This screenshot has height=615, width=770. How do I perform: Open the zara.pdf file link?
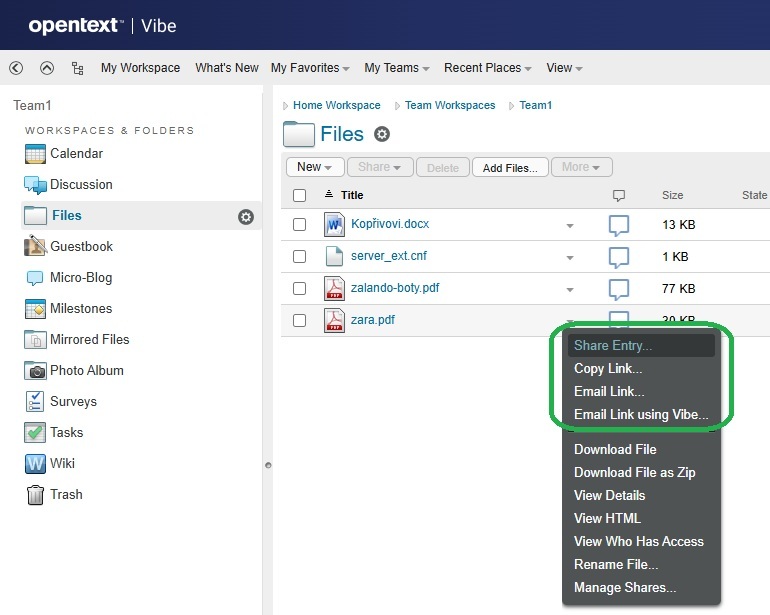(x=373, y=320)
